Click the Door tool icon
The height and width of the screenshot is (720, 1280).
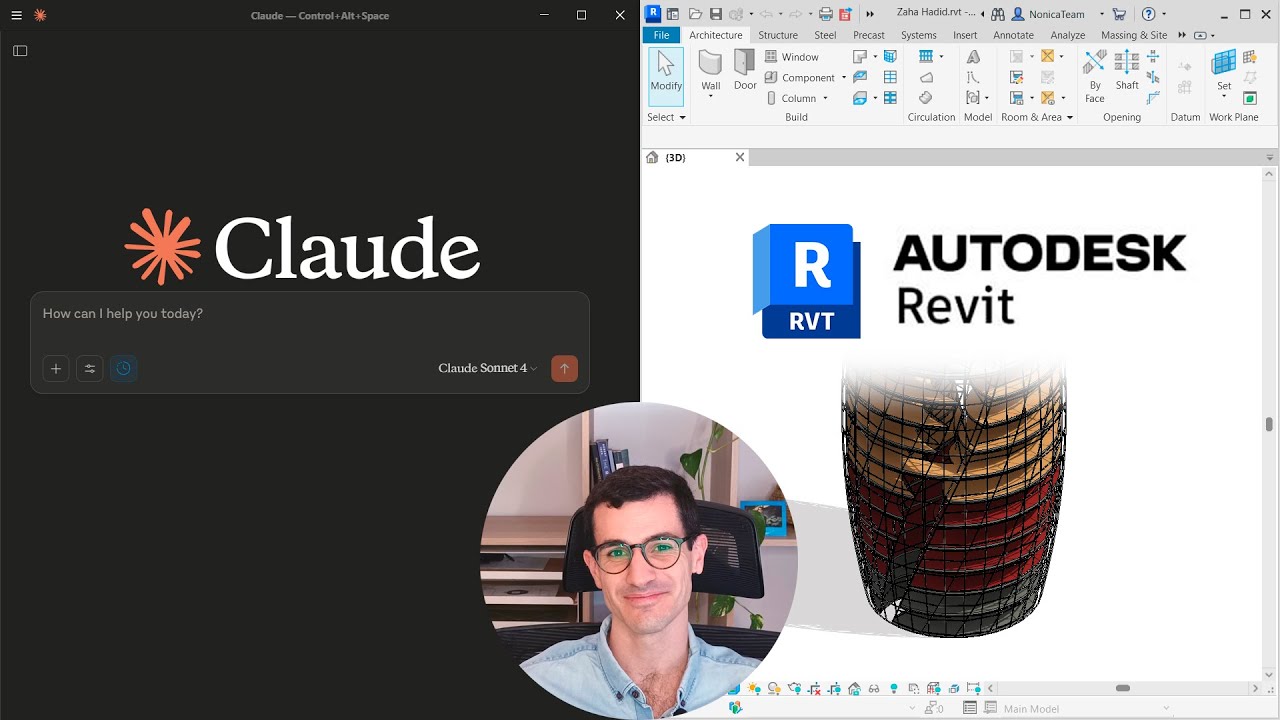745,62
